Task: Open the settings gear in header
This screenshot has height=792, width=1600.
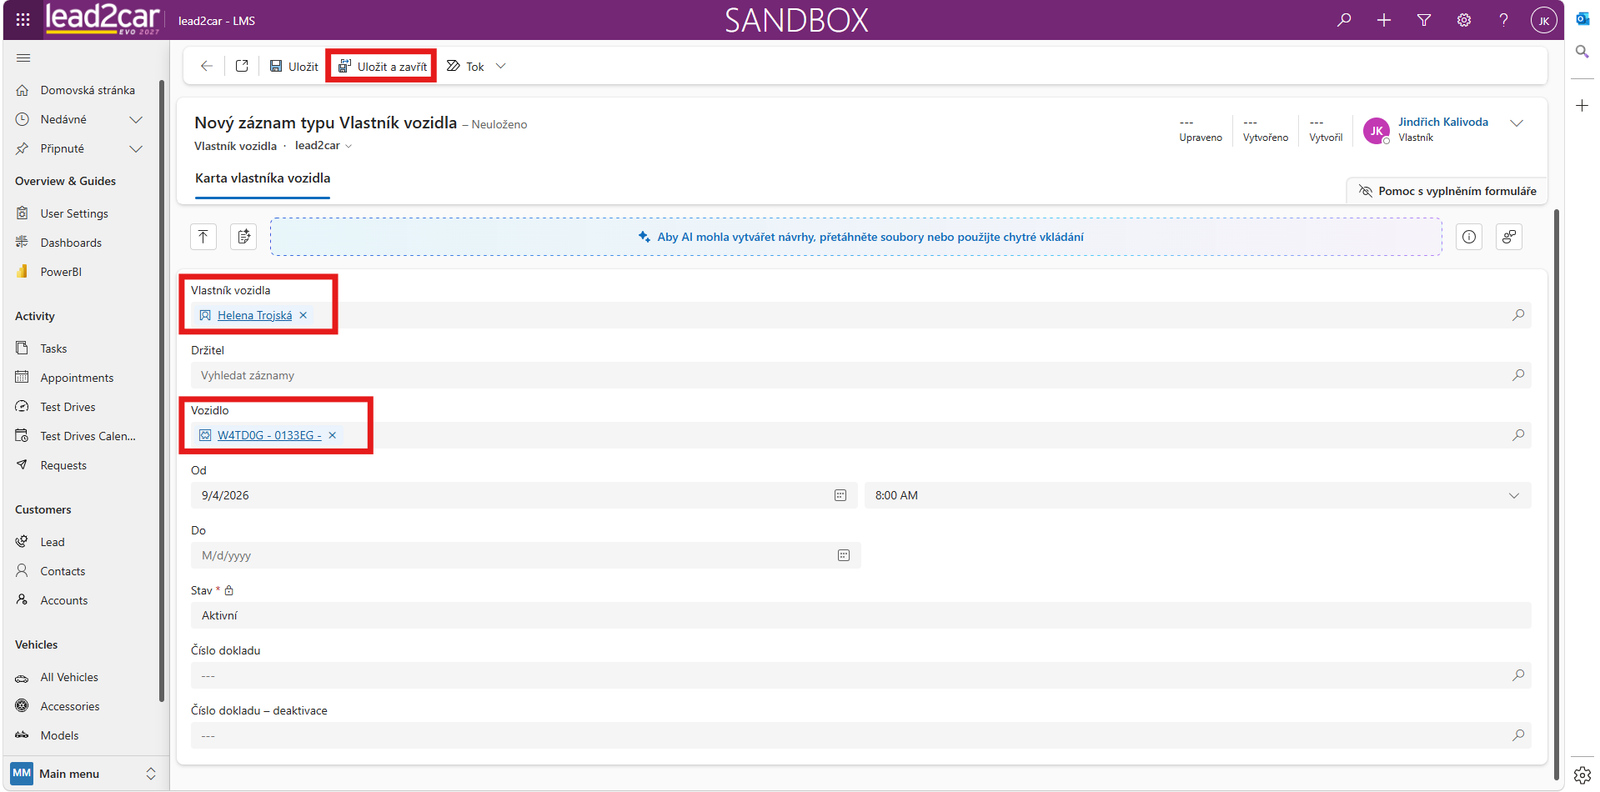Action: pyautogui.click(x=1464, y=20)
